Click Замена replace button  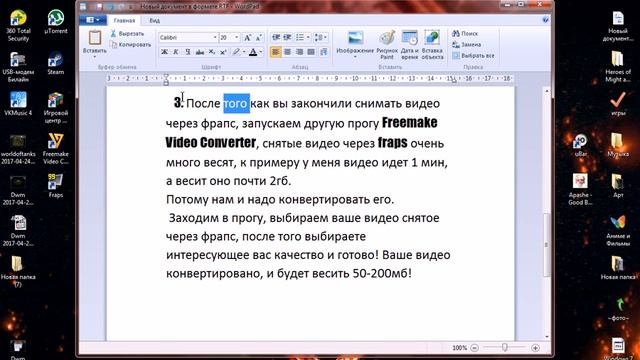pyautogui.click(x=467, y=44)
